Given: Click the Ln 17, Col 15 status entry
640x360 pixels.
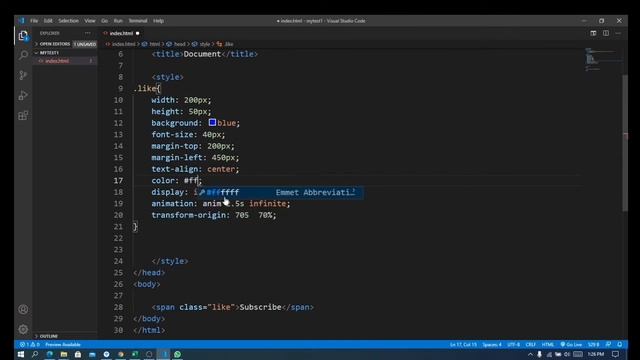Looking at the screenshot, I should 463,344.
